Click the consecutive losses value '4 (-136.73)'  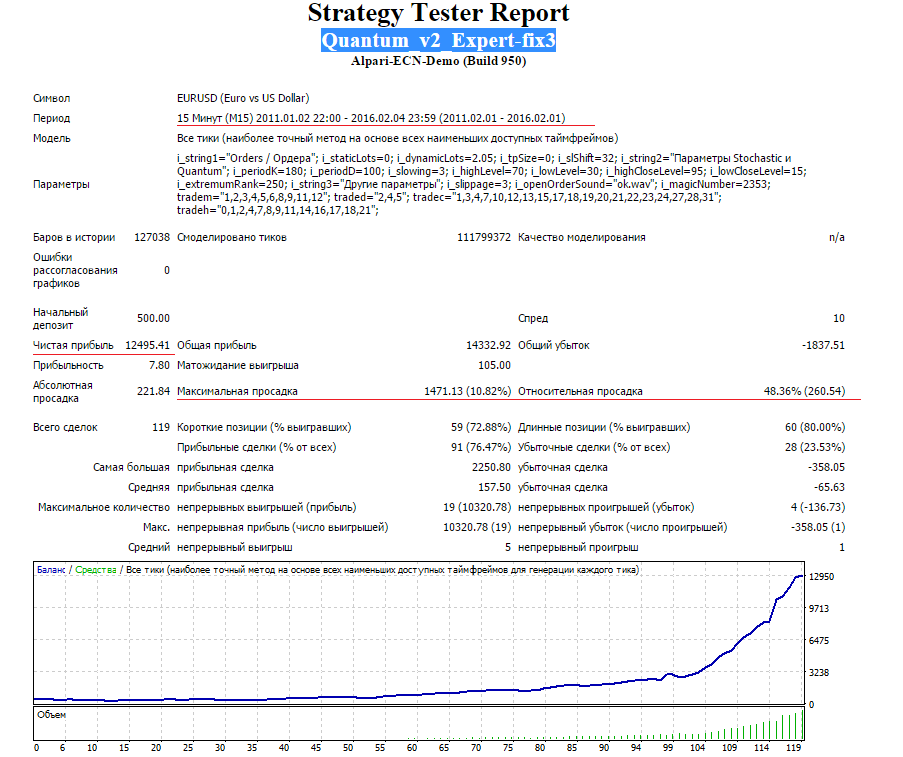(818, 508)
